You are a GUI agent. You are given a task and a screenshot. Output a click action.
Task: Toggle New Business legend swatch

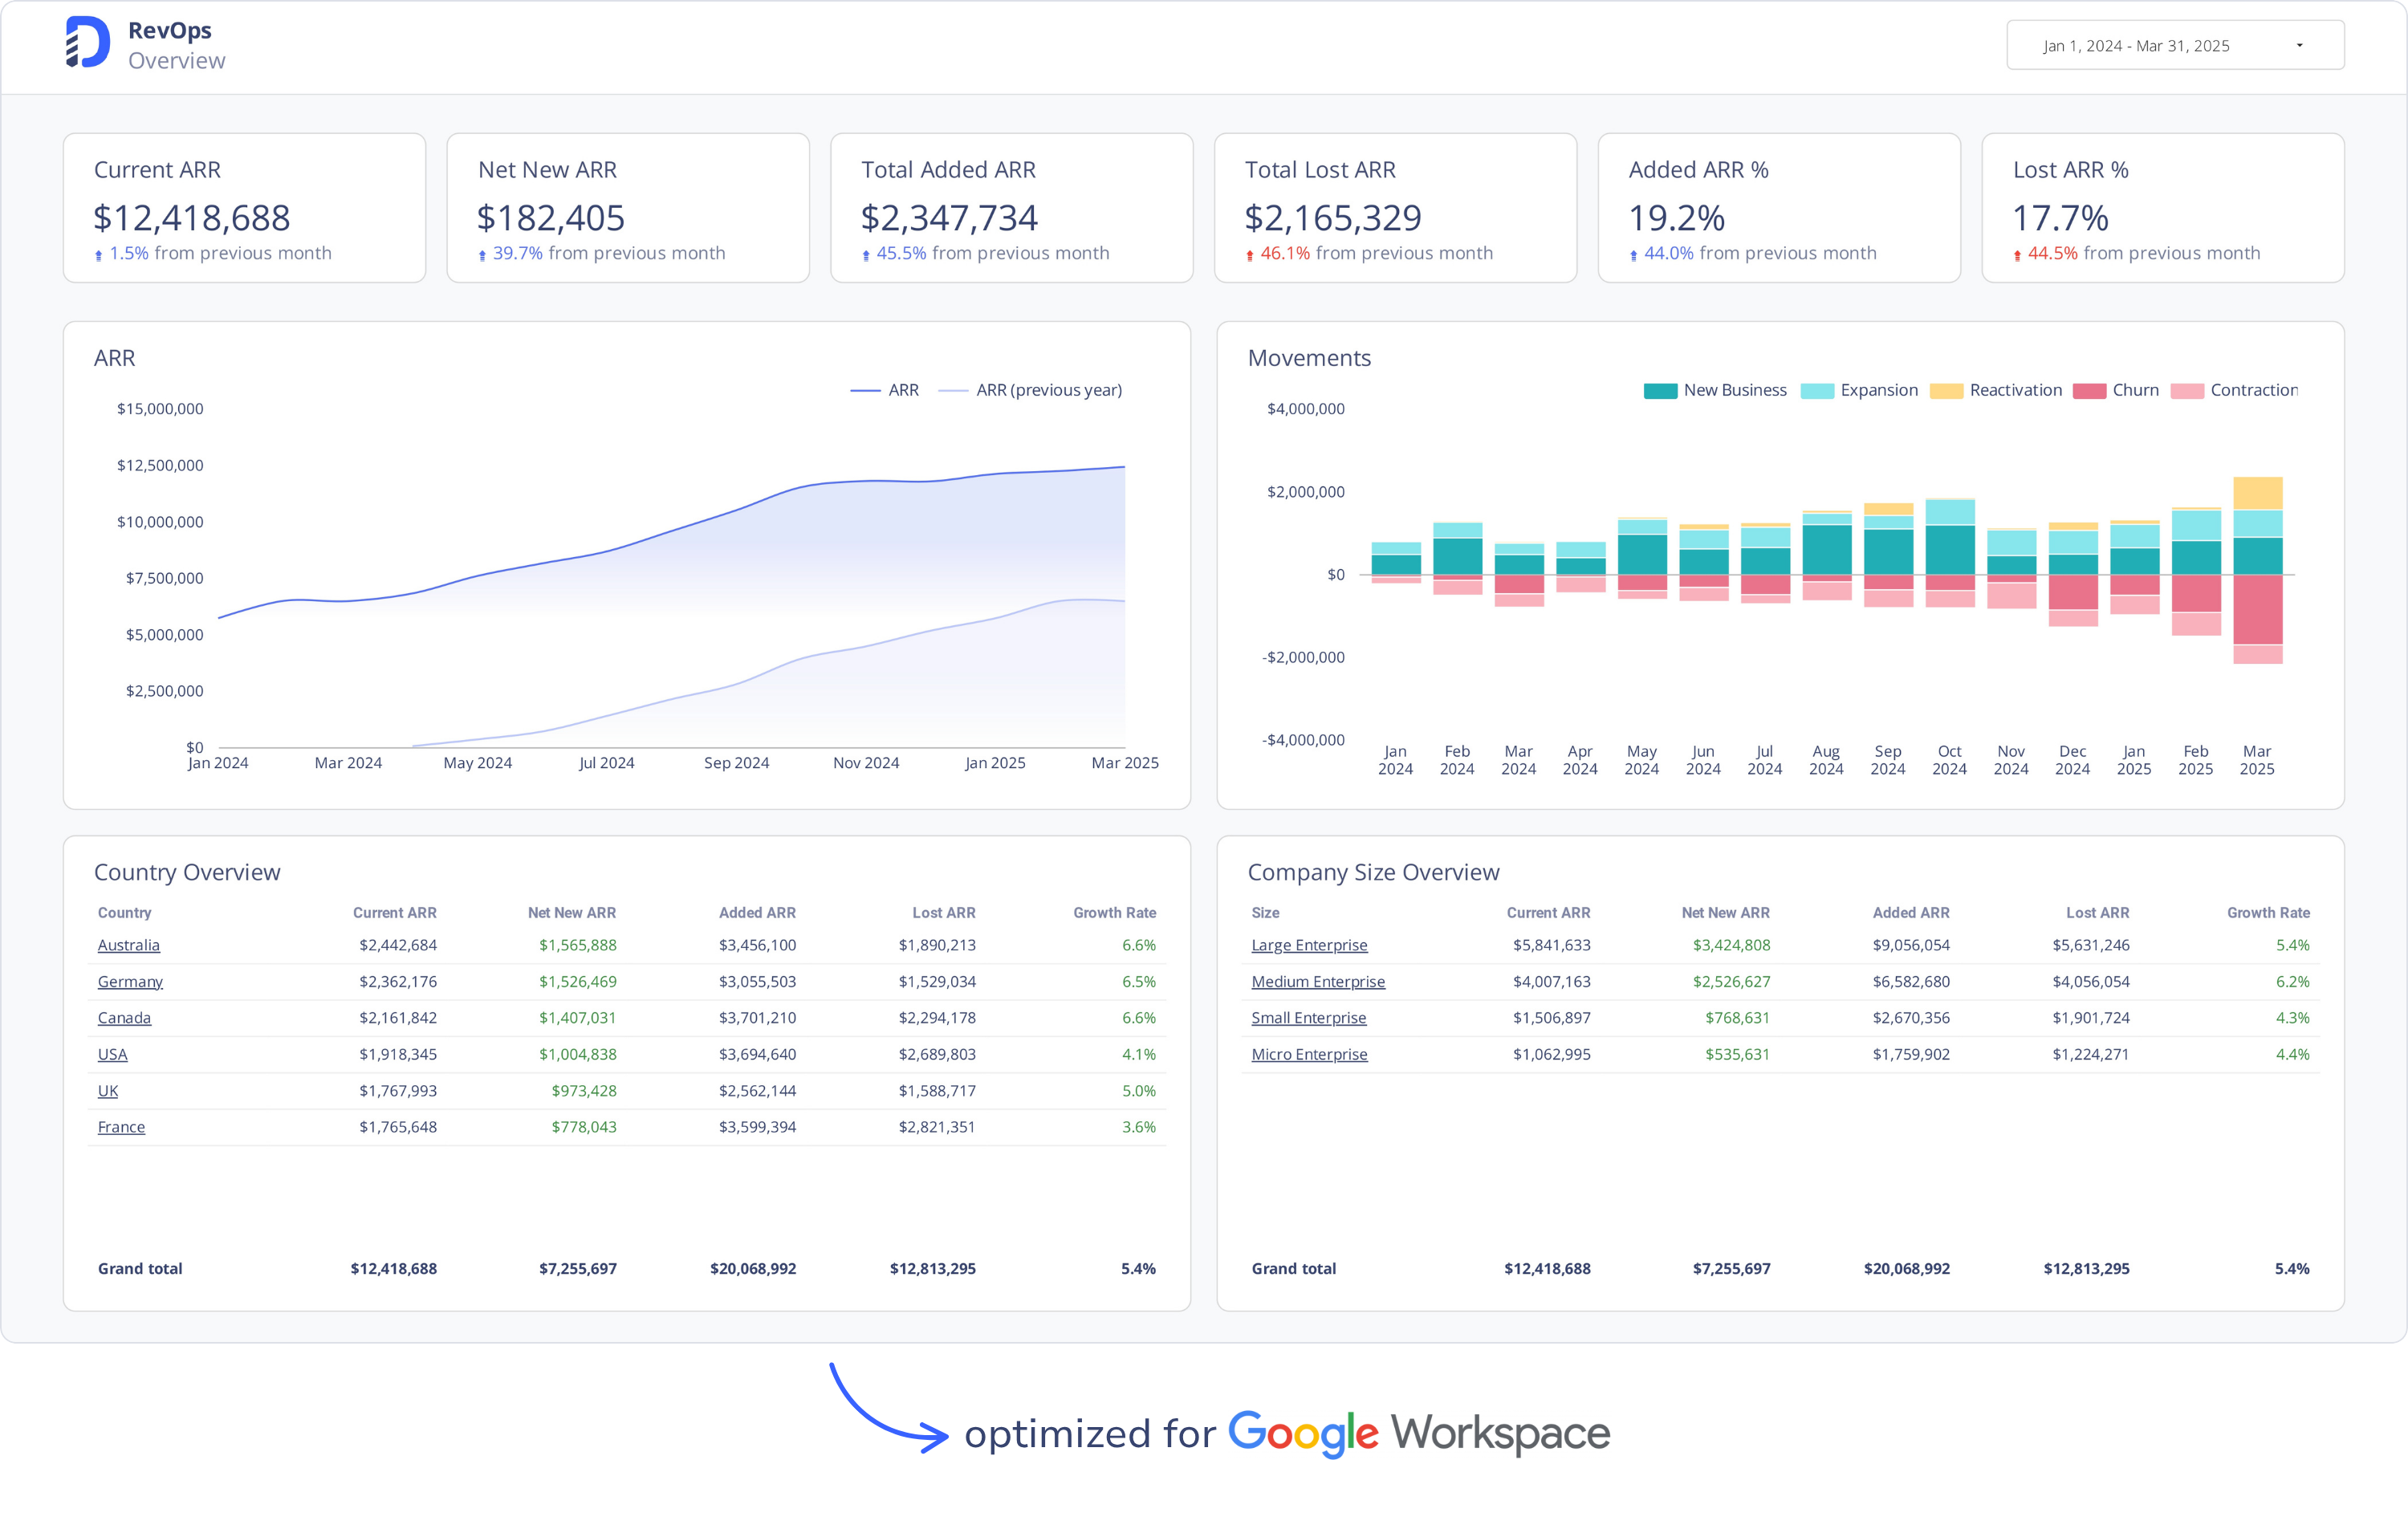[1659, 391]
